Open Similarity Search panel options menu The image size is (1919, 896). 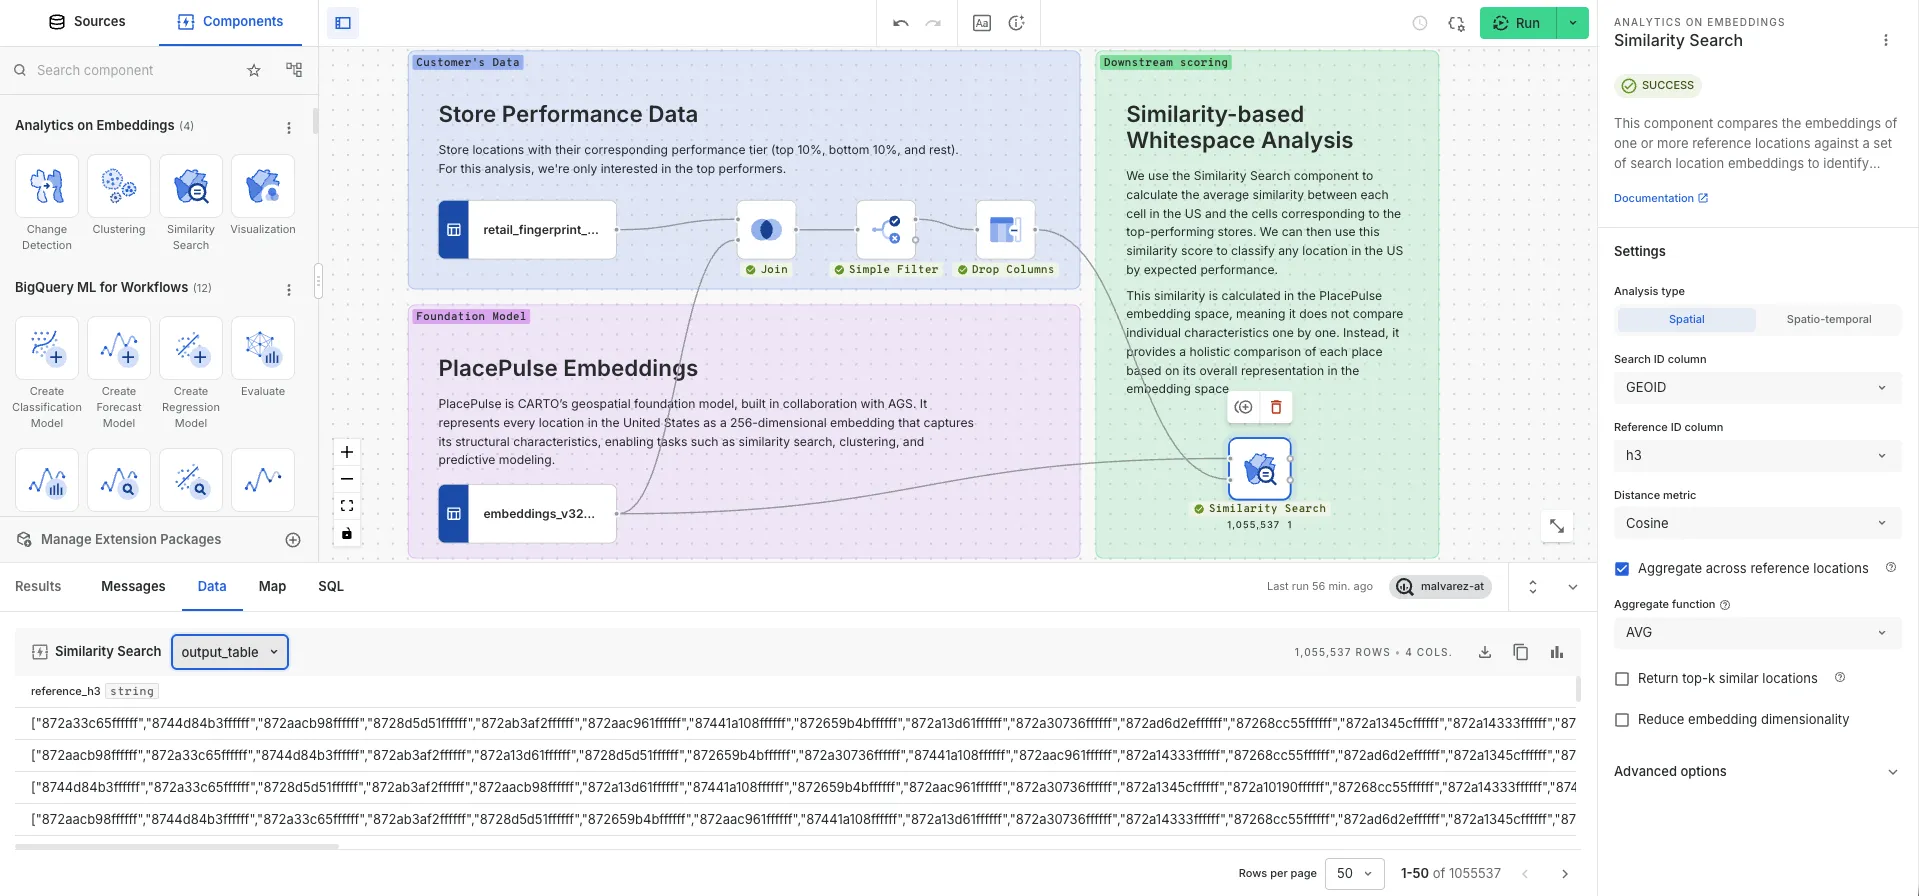coord(1886,41)
